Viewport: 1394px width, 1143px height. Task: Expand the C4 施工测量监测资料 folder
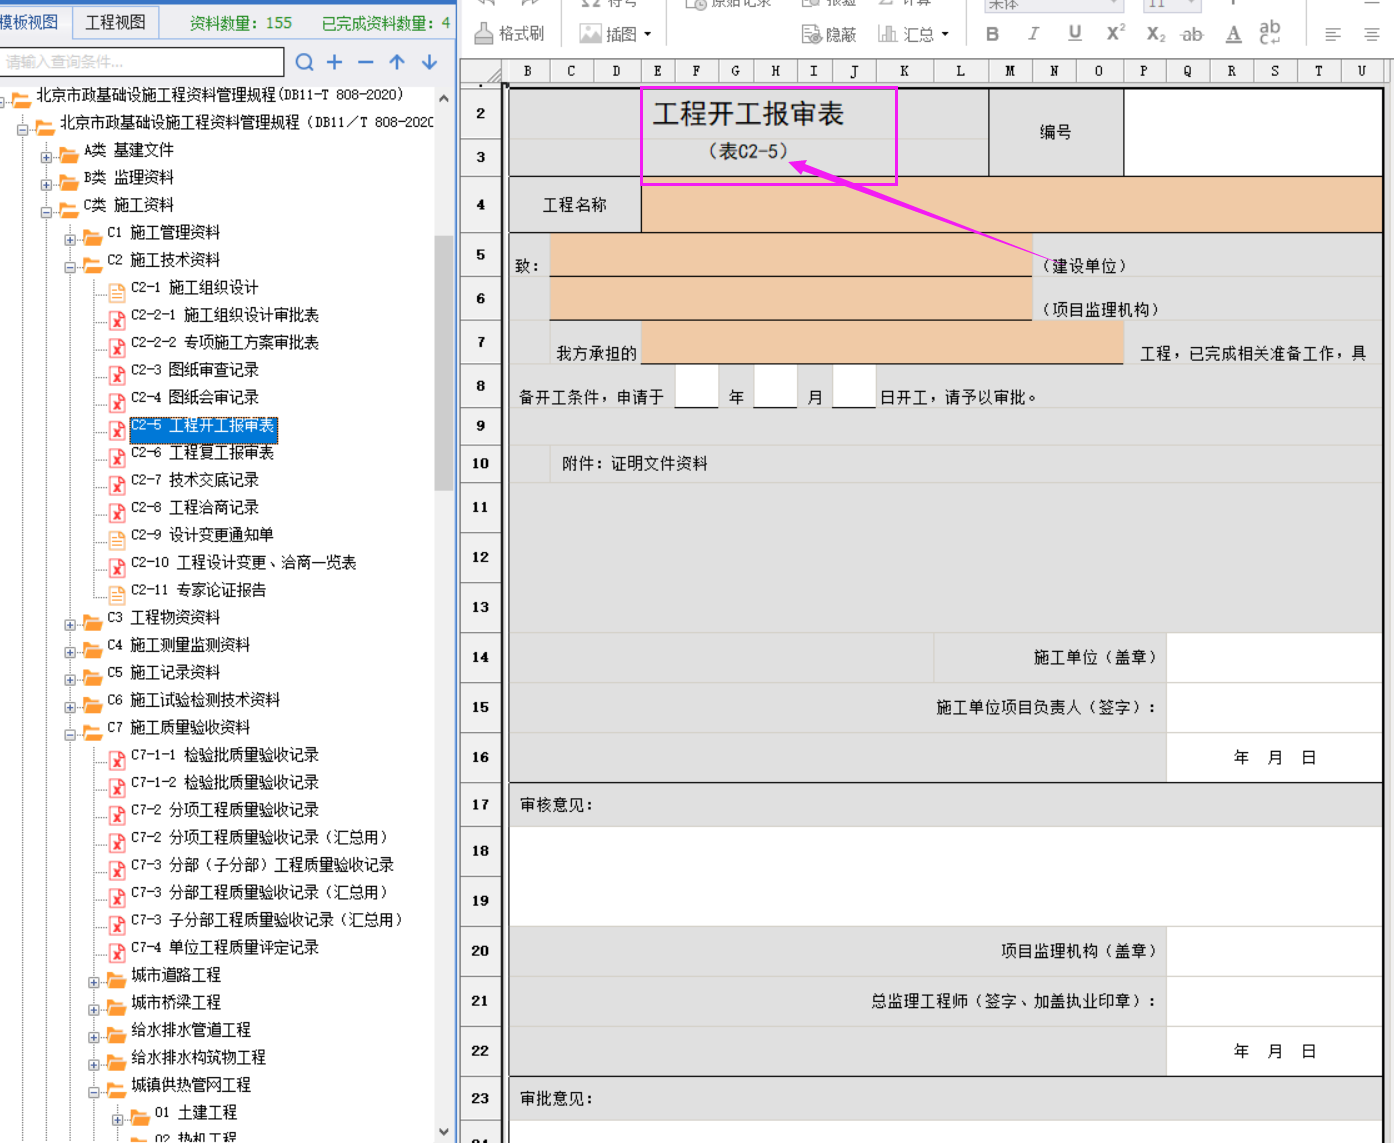pyautogui.click(x=70, y=652)
